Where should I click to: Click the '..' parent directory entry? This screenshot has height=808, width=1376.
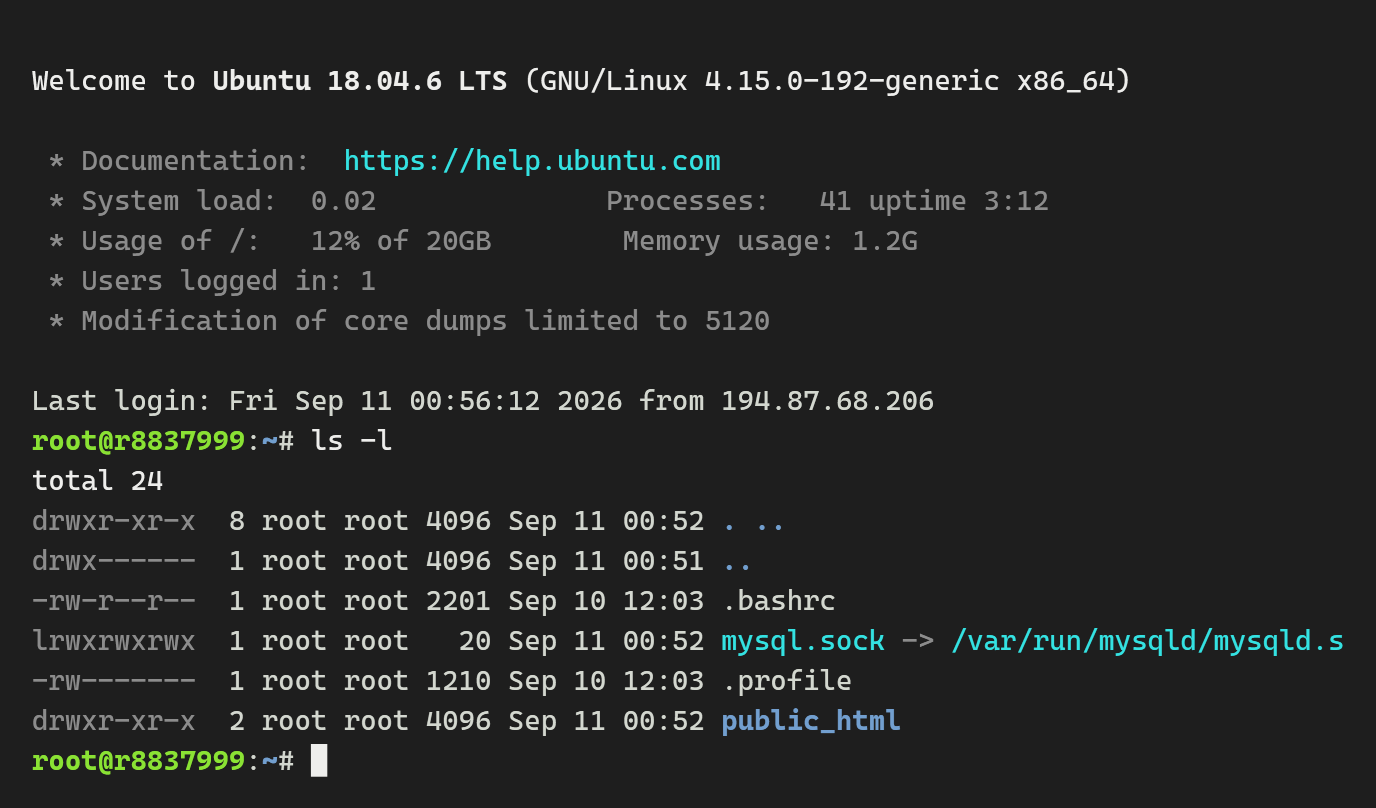[x=737, y=561]
